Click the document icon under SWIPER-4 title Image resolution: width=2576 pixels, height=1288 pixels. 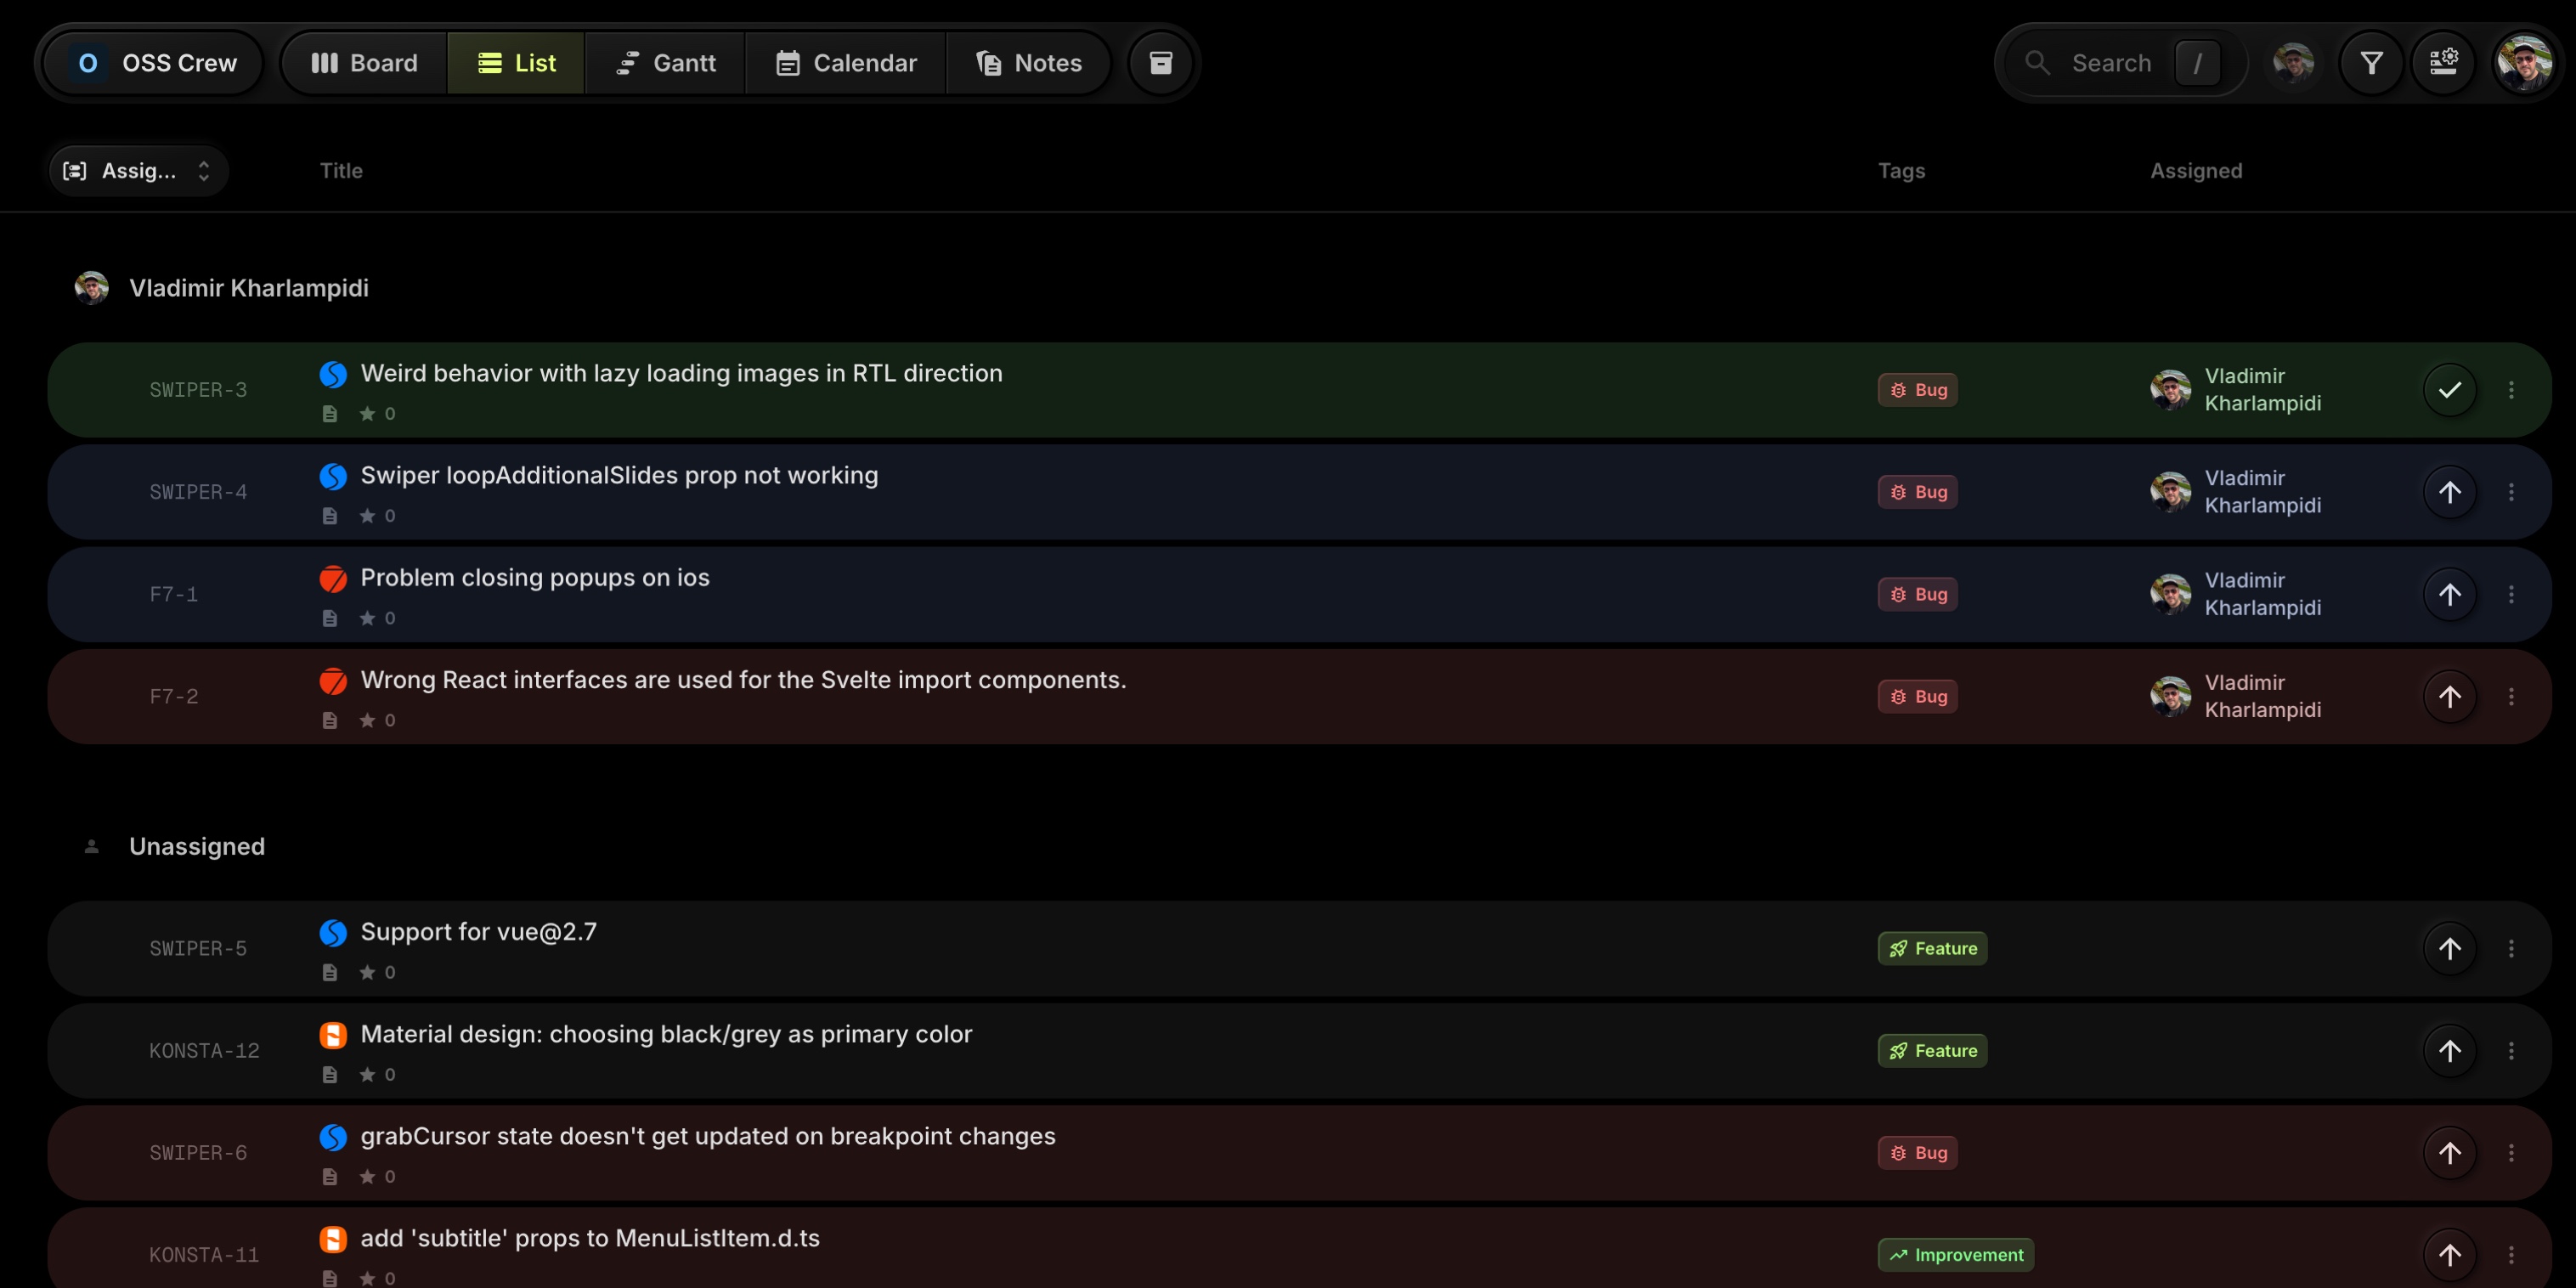tap(331, 516)
